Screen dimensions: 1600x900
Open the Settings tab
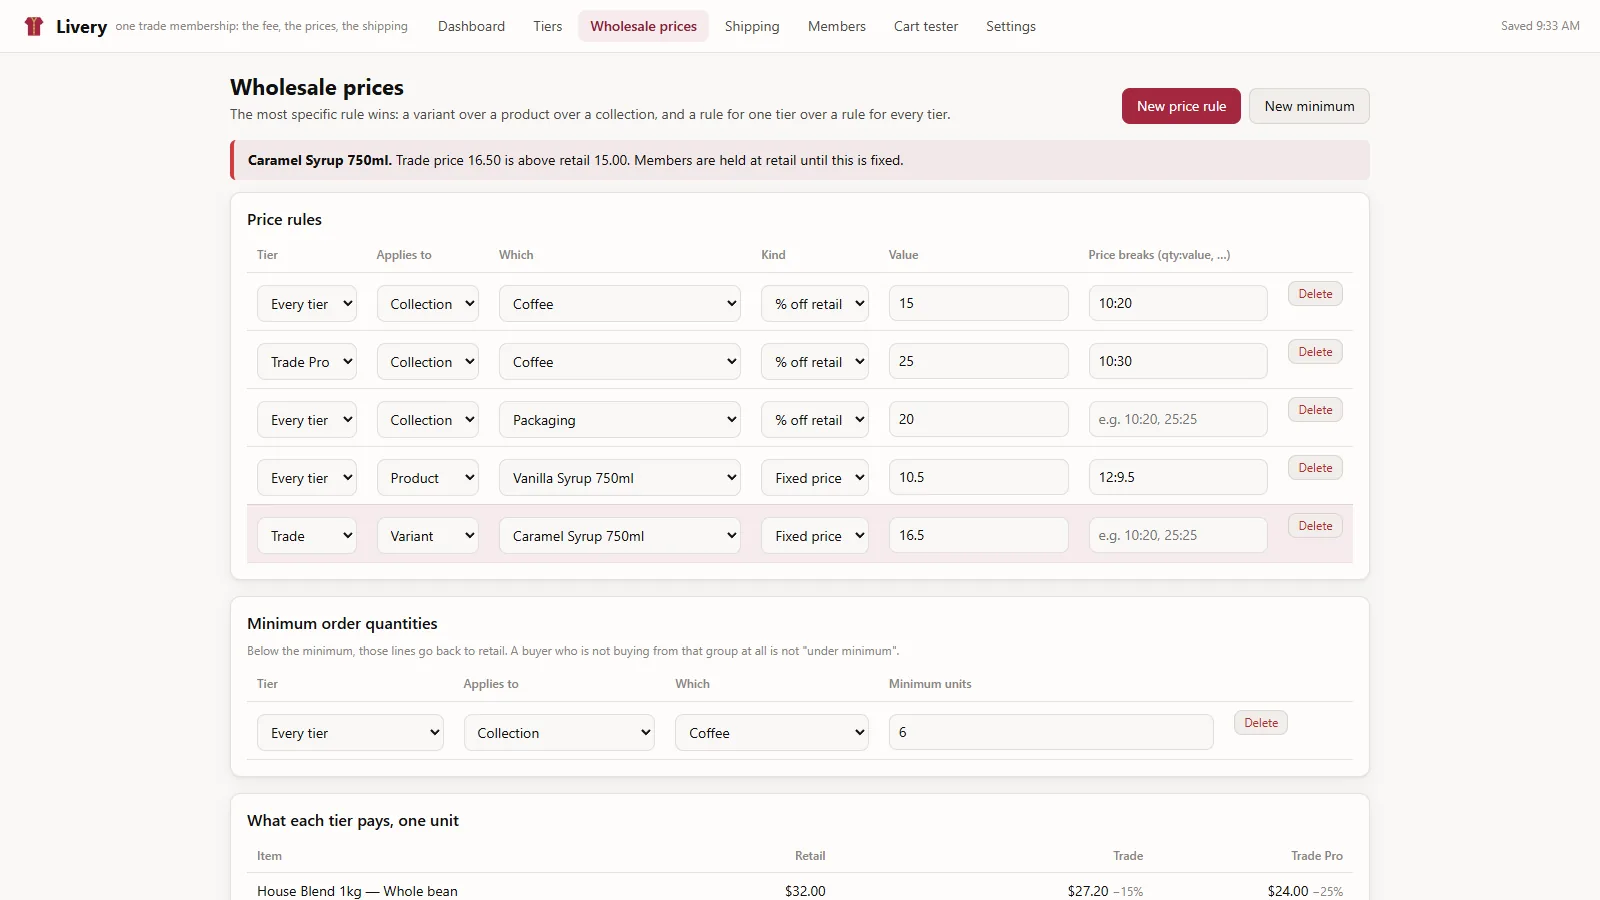pos(1011,26)
